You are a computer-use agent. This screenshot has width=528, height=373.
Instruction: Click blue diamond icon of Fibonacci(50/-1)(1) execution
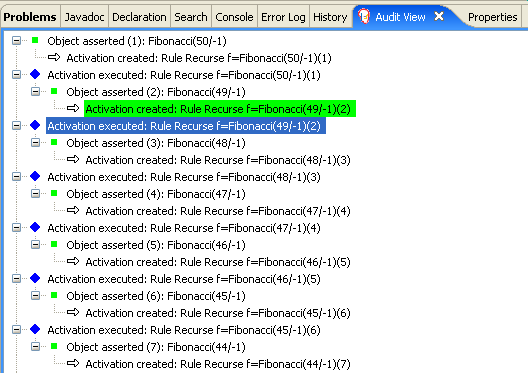[x=35, y=74]
